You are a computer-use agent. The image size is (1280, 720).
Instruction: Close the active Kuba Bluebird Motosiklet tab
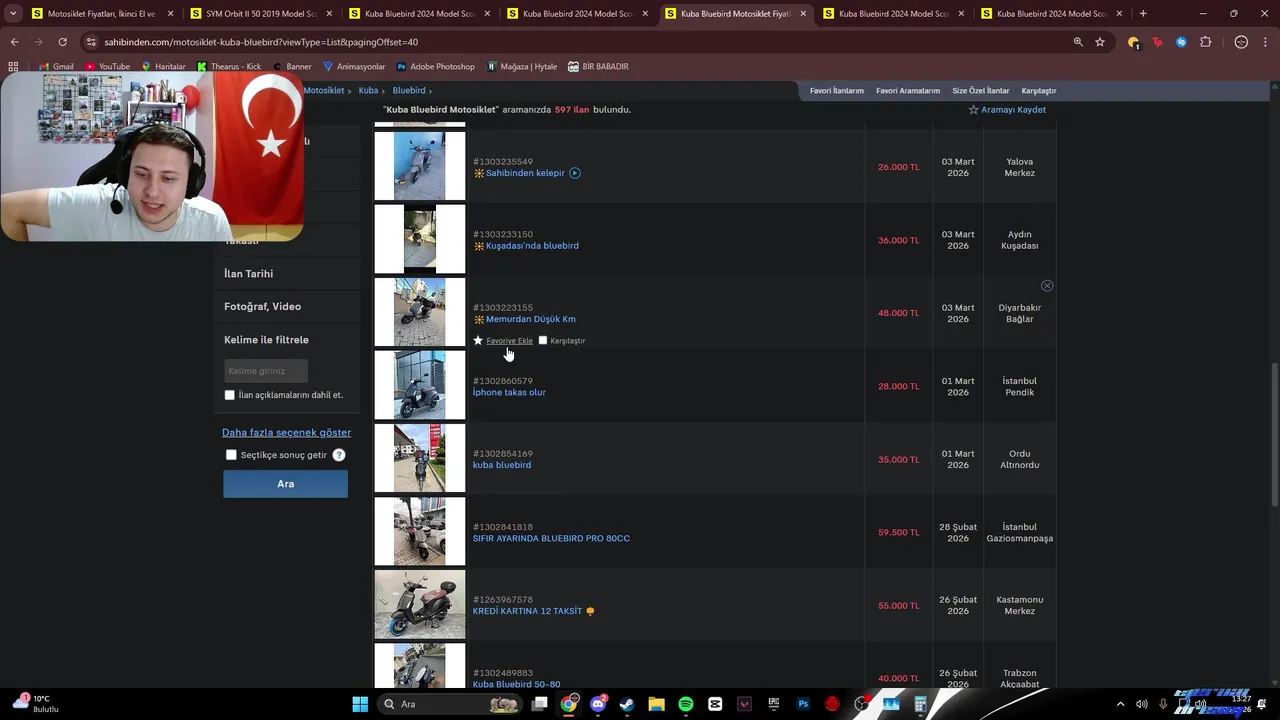[803, 14]
